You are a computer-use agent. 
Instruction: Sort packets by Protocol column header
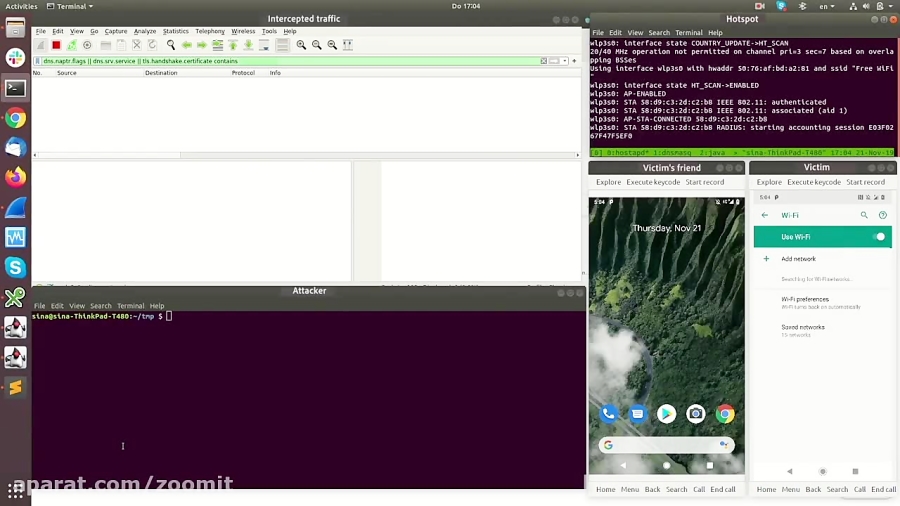click(243, 73)
